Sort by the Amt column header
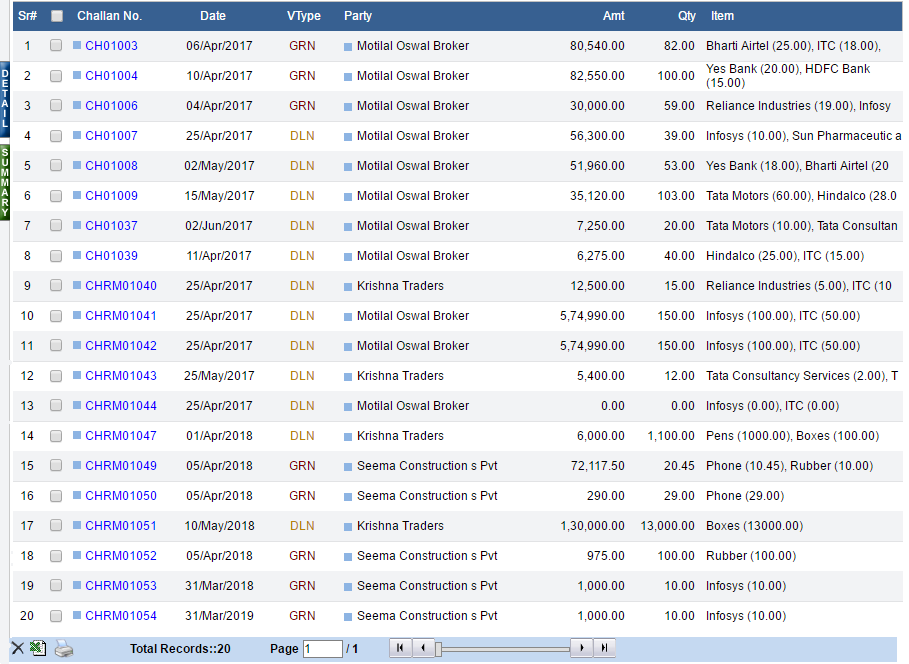The image size is (909, 664). point(613,16)
